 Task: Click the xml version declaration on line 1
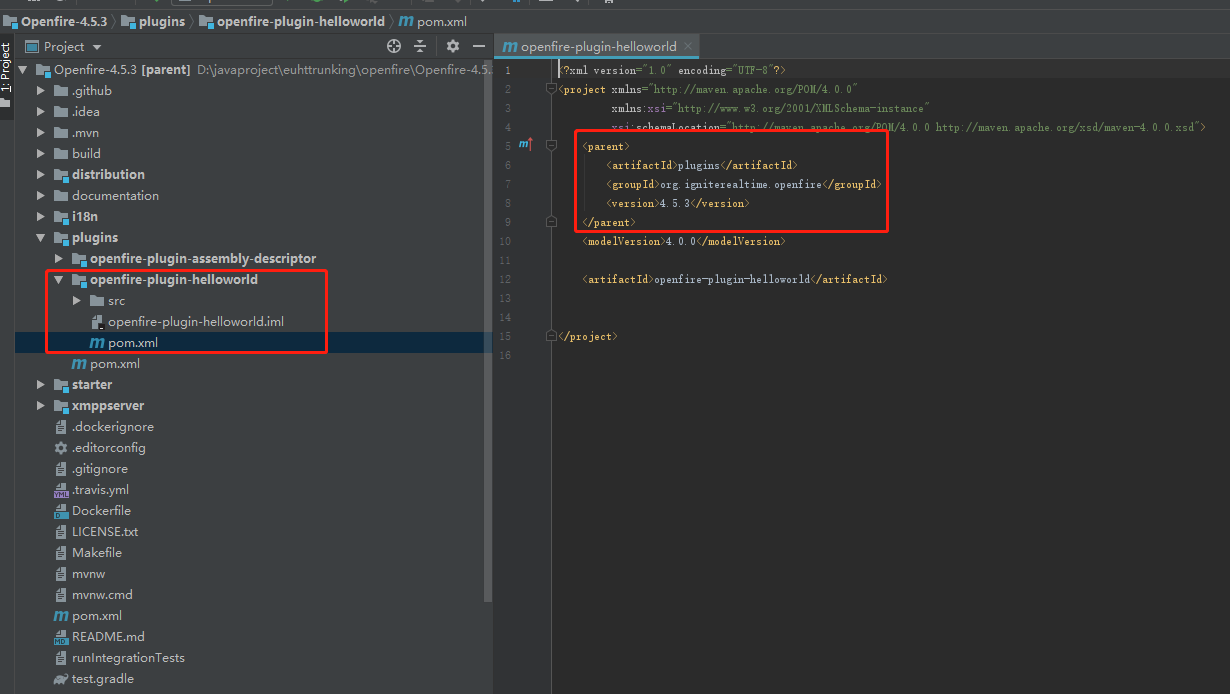(x=672, y=70)
